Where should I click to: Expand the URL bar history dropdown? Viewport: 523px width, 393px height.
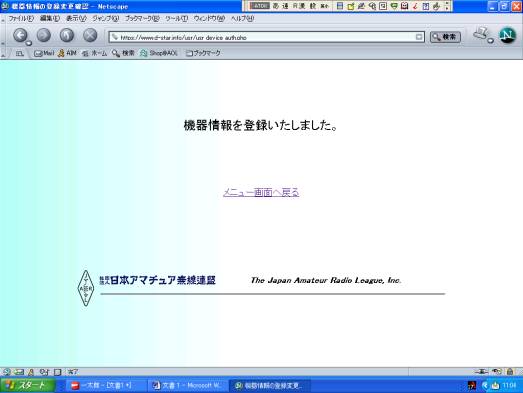coord(419,37)
